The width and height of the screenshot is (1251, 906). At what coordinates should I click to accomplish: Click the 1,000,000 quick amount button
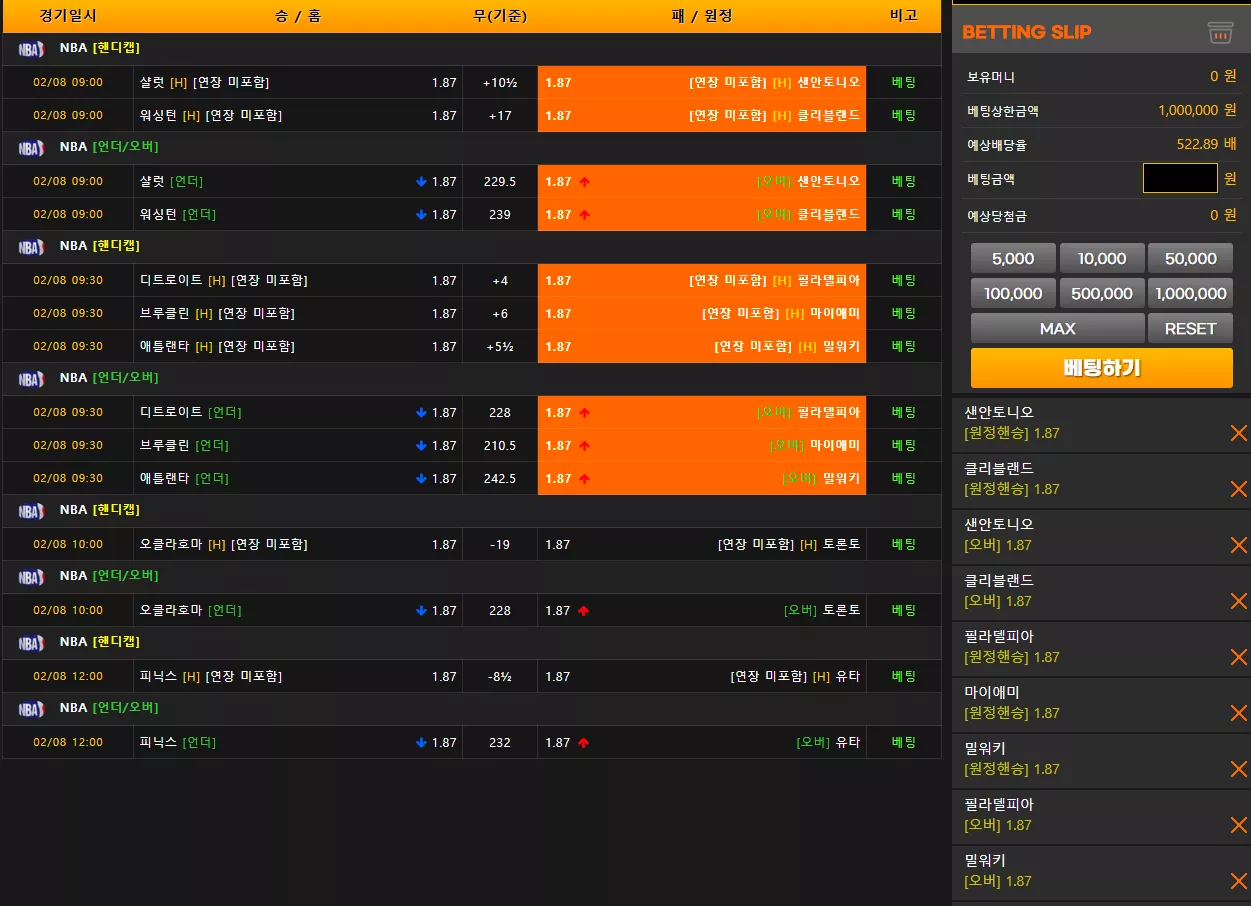click(1190, 293)
